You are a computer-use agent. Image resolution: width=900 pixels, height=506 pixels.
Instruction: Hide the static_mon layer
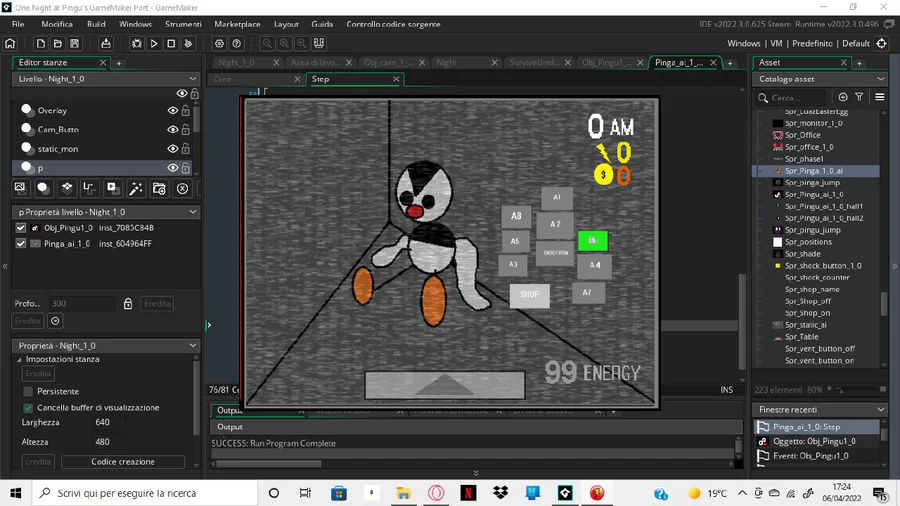tap(172, 149)
